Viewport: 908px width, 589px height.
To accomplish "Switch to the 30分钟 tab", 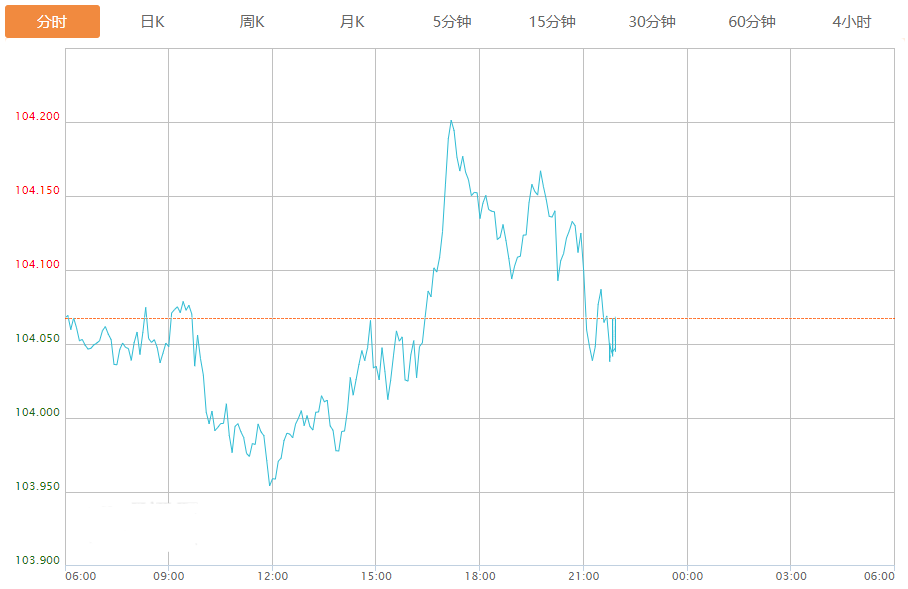I will (652, 22).
